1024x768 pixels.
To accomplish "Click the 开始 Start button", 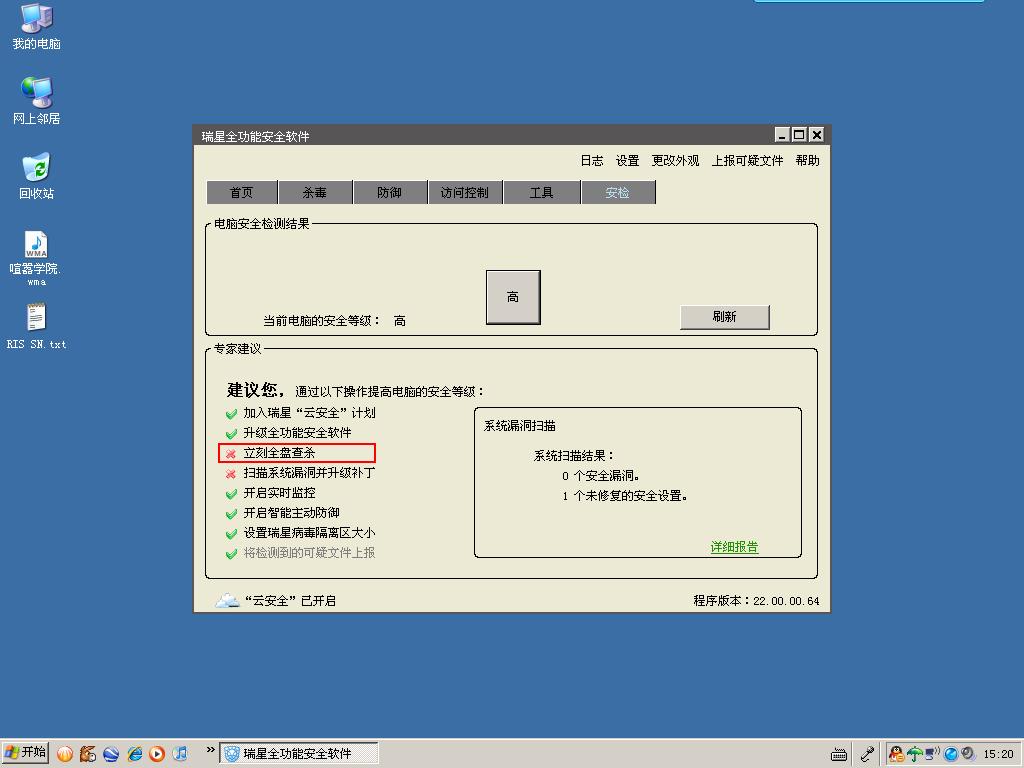I will pyautogui.click(x=25, y=754).
